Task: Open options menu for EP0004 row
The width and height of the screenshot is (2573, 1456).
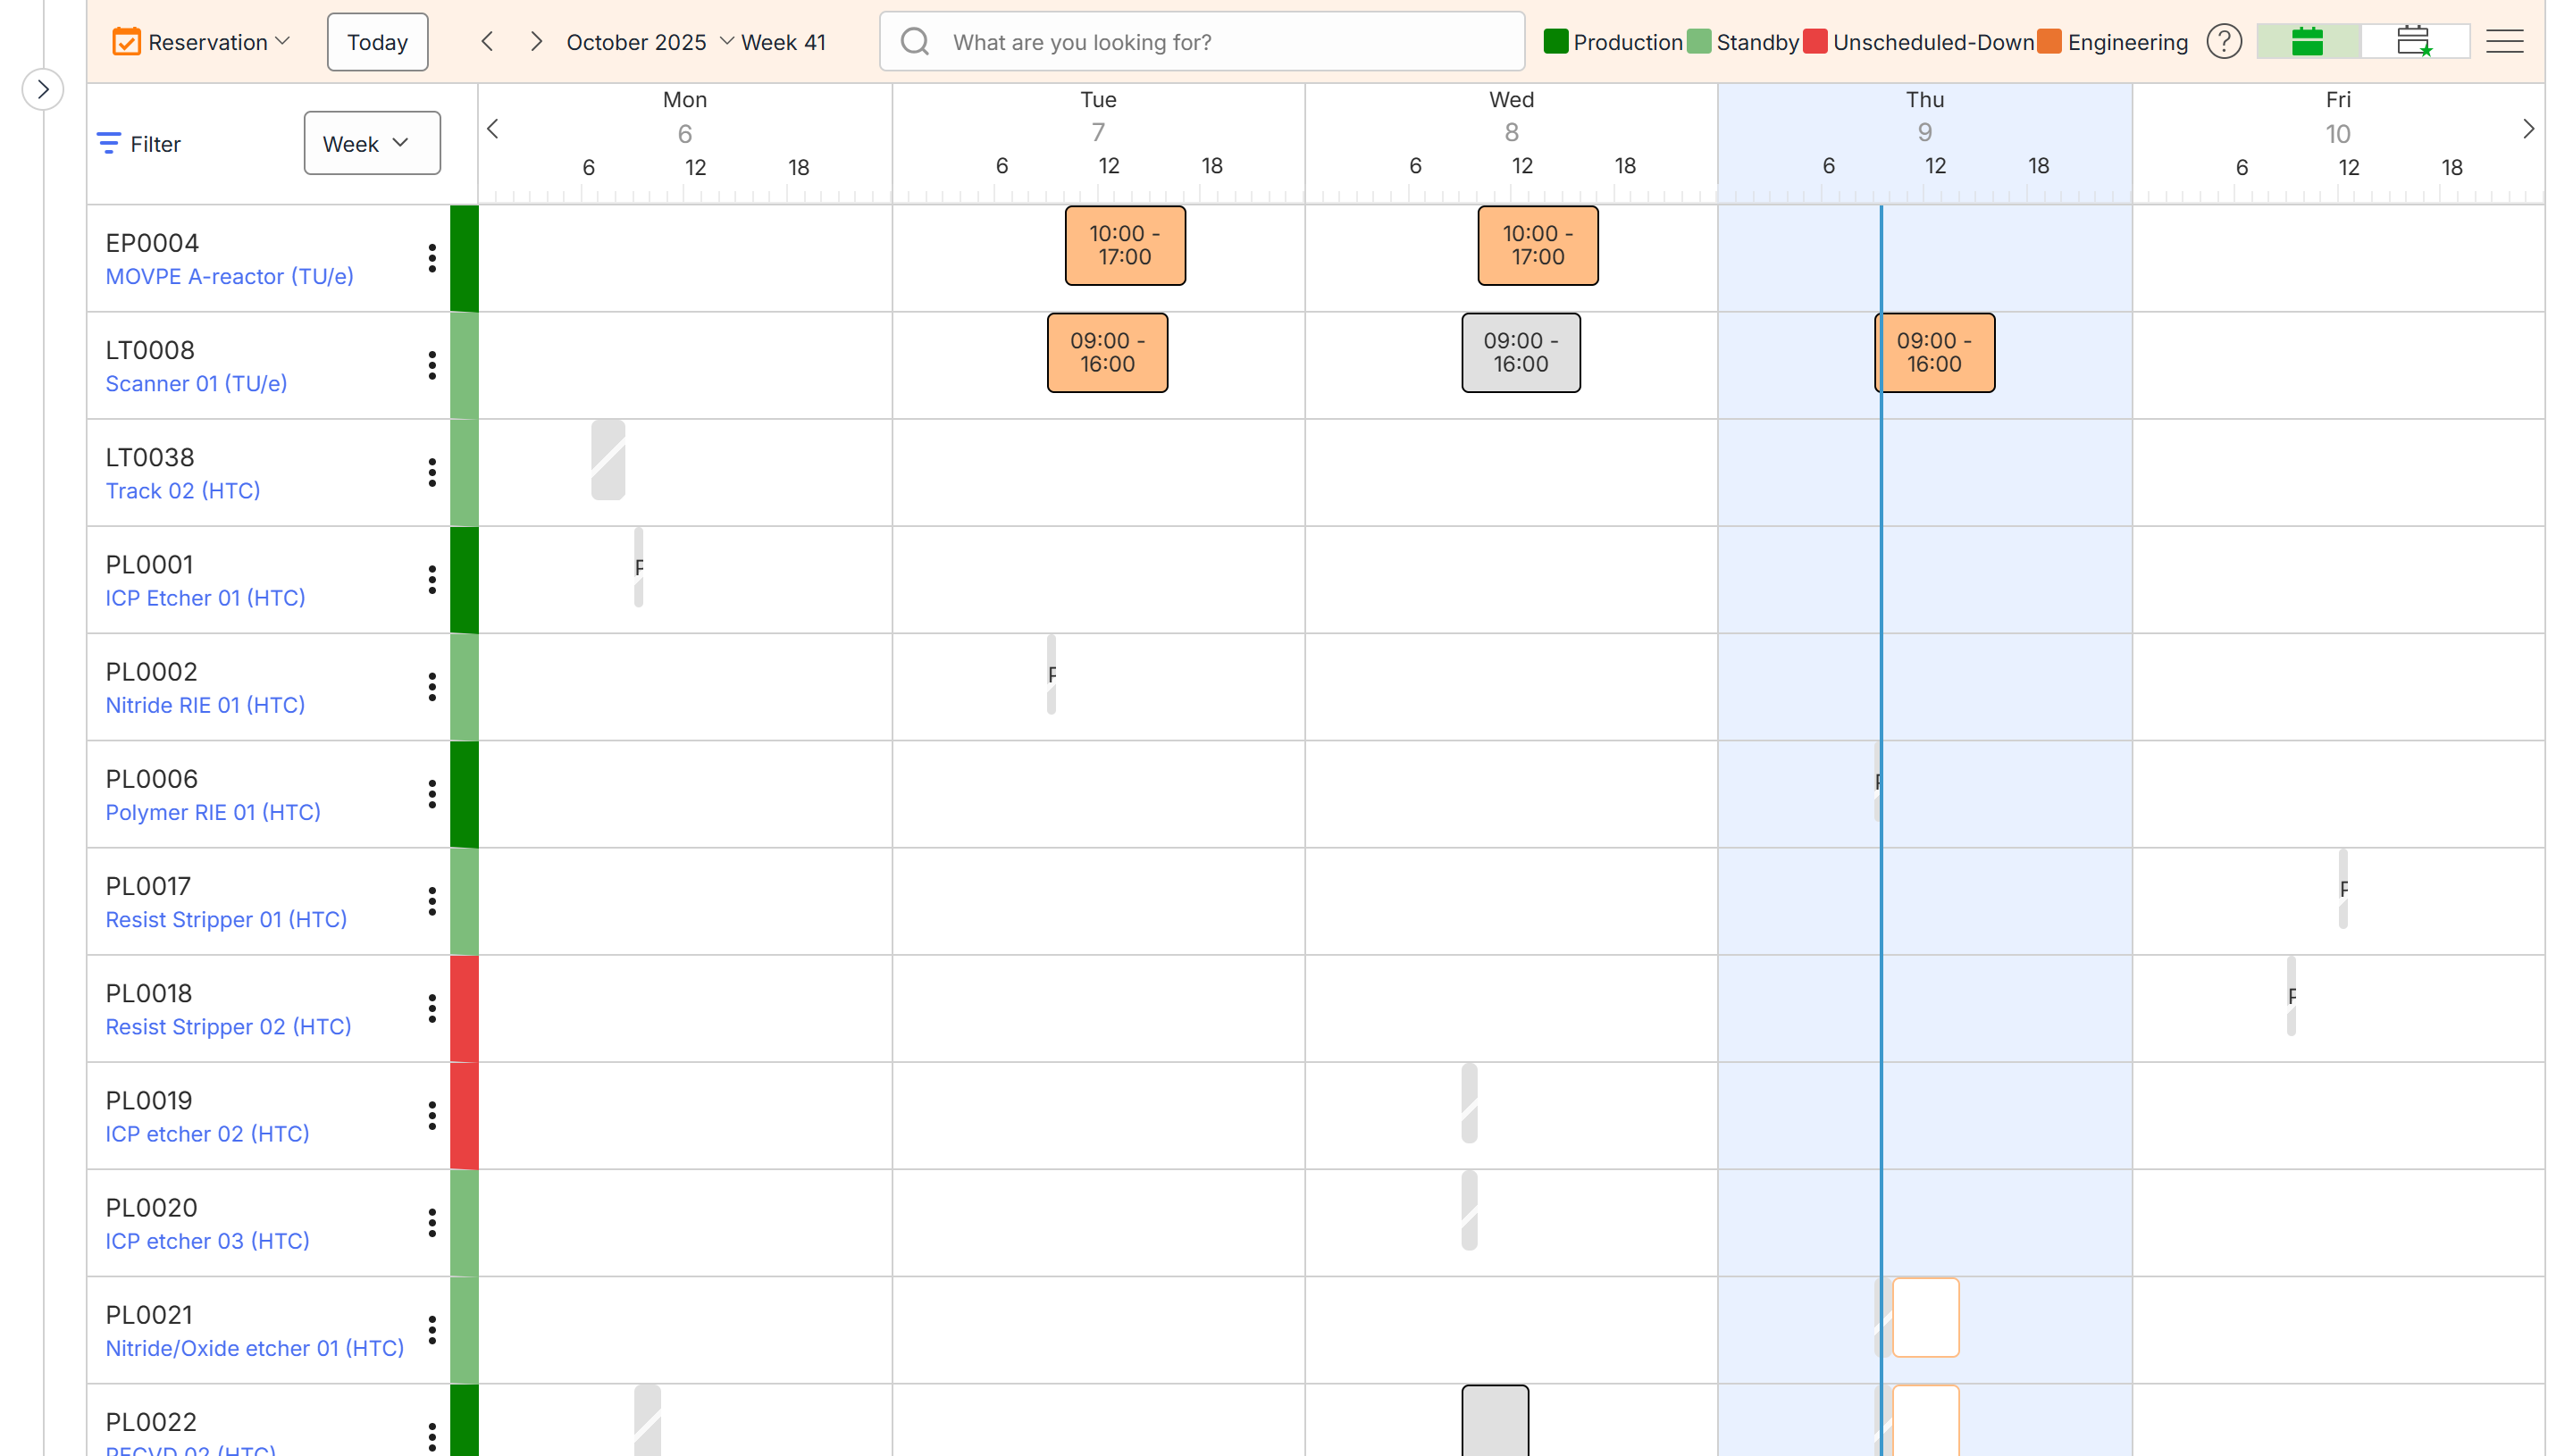Action: 432,258
